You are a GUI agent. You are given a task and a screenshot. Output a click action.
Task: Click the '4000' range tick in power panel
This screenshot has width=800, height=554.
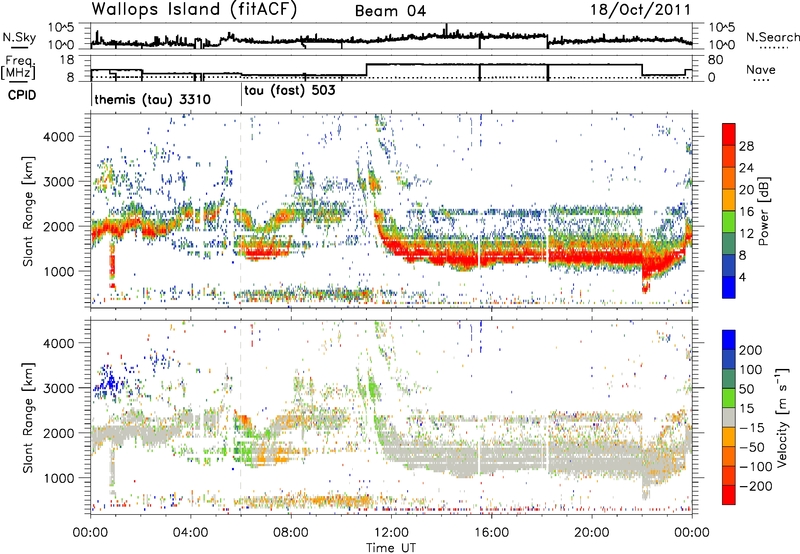[x=58, y=137]
